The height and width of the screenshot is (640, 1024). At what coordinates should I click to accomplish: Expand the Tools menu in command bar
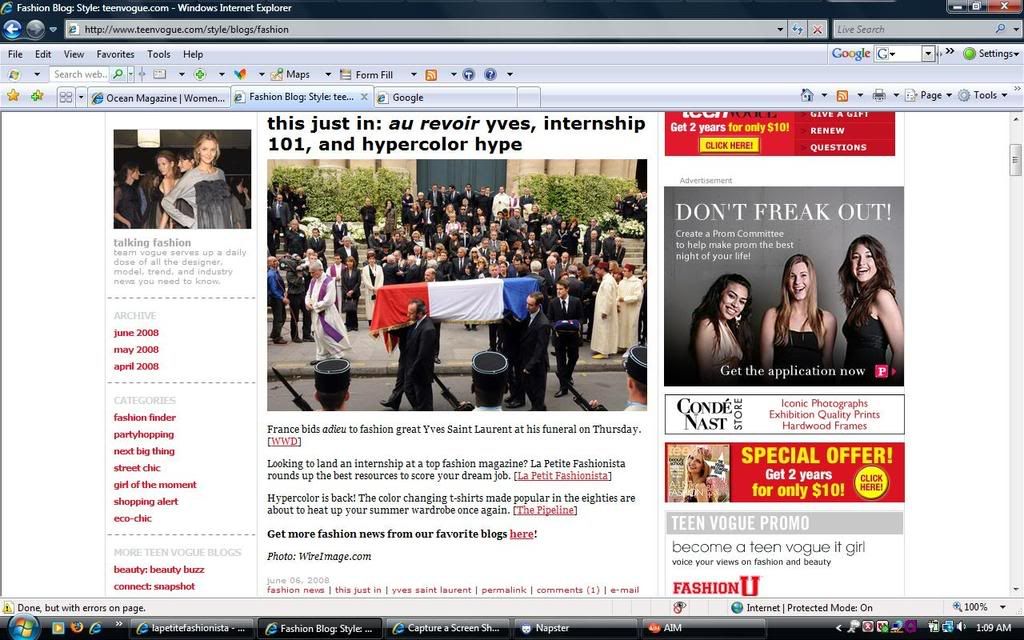pyautogui.click(x=983, y=95)
